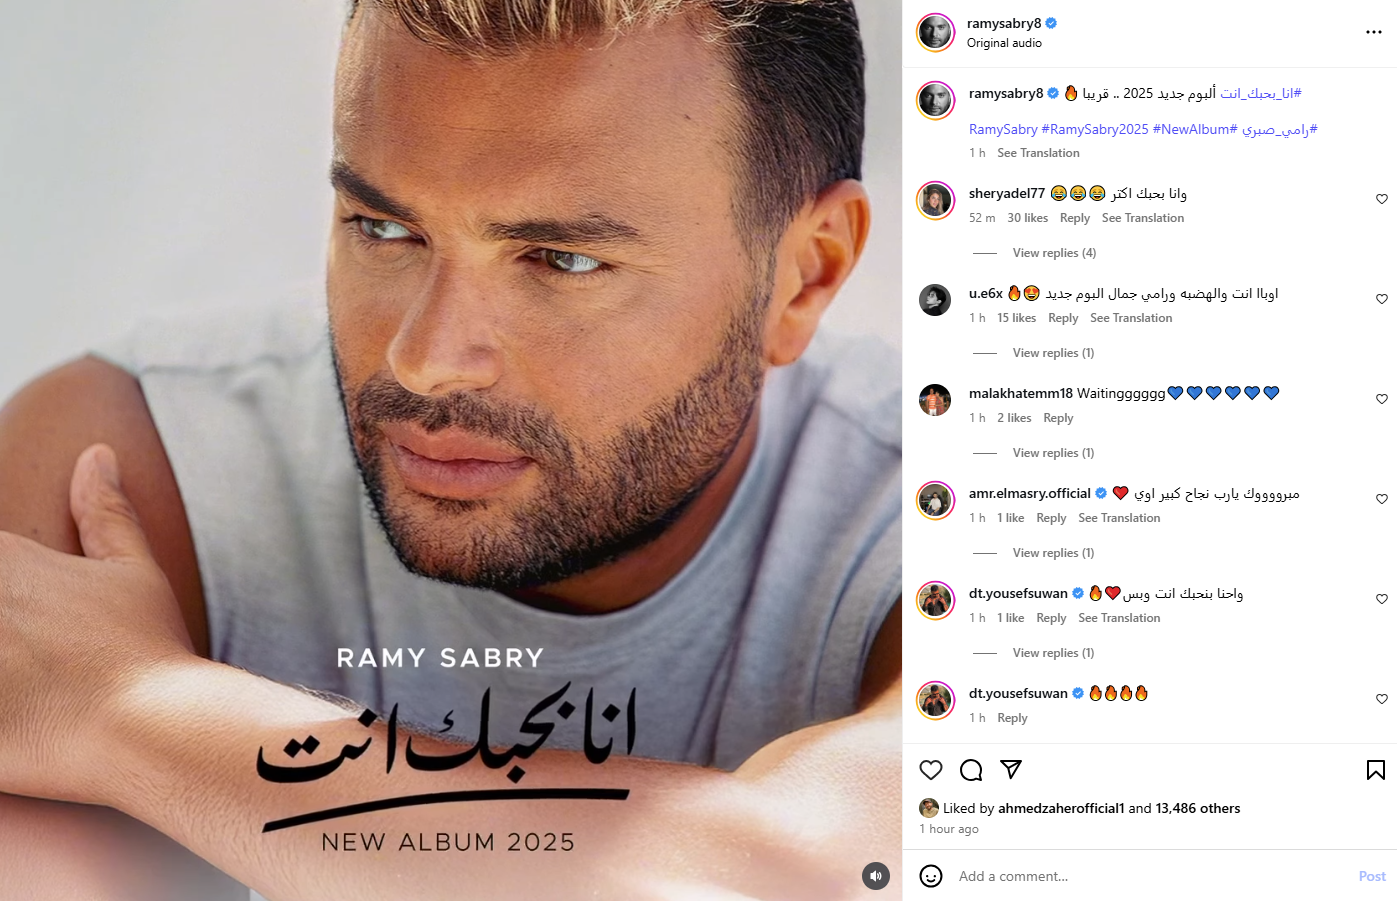This screenshot has width=1397, height=901.
Task: Like sheryadel77's comment heart
Action: click(1382, 199)
